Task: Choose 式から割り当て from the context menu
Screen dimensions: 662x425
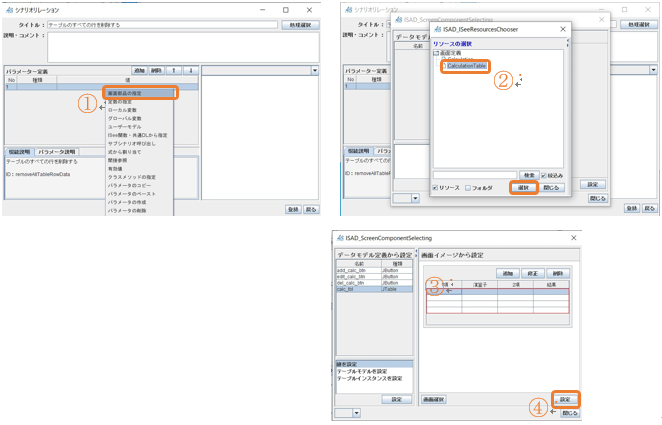Action: (x=139, y=152)
